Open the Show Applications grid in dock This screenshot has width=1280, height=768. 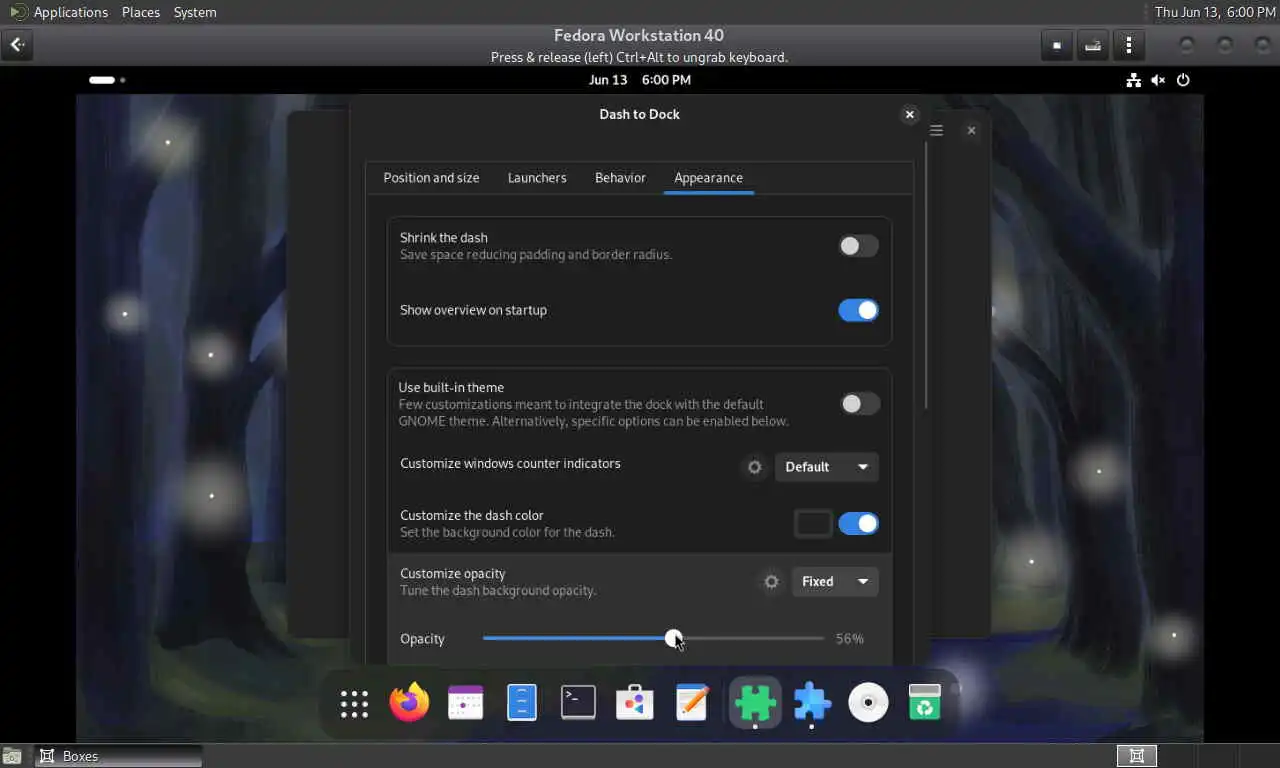(354, 704)
